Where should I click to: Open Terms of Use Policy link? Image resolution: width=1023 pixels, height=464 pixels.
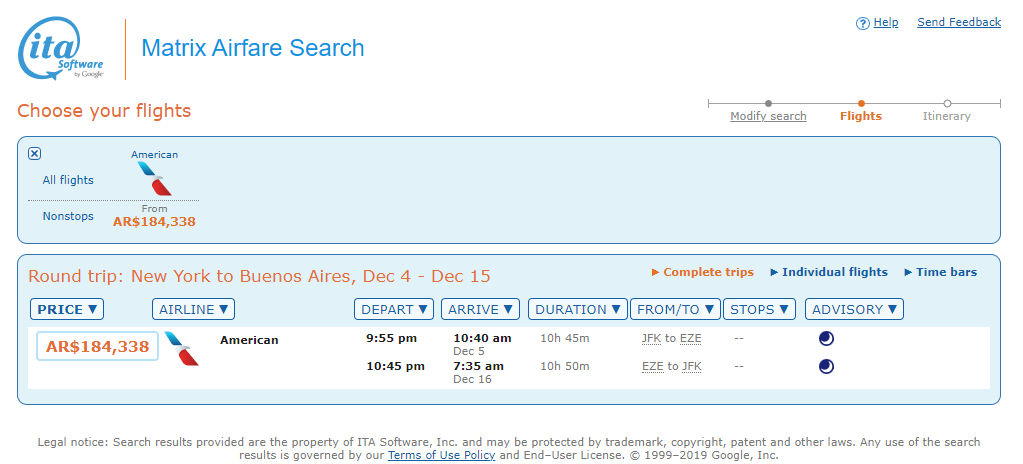point(442,455)
